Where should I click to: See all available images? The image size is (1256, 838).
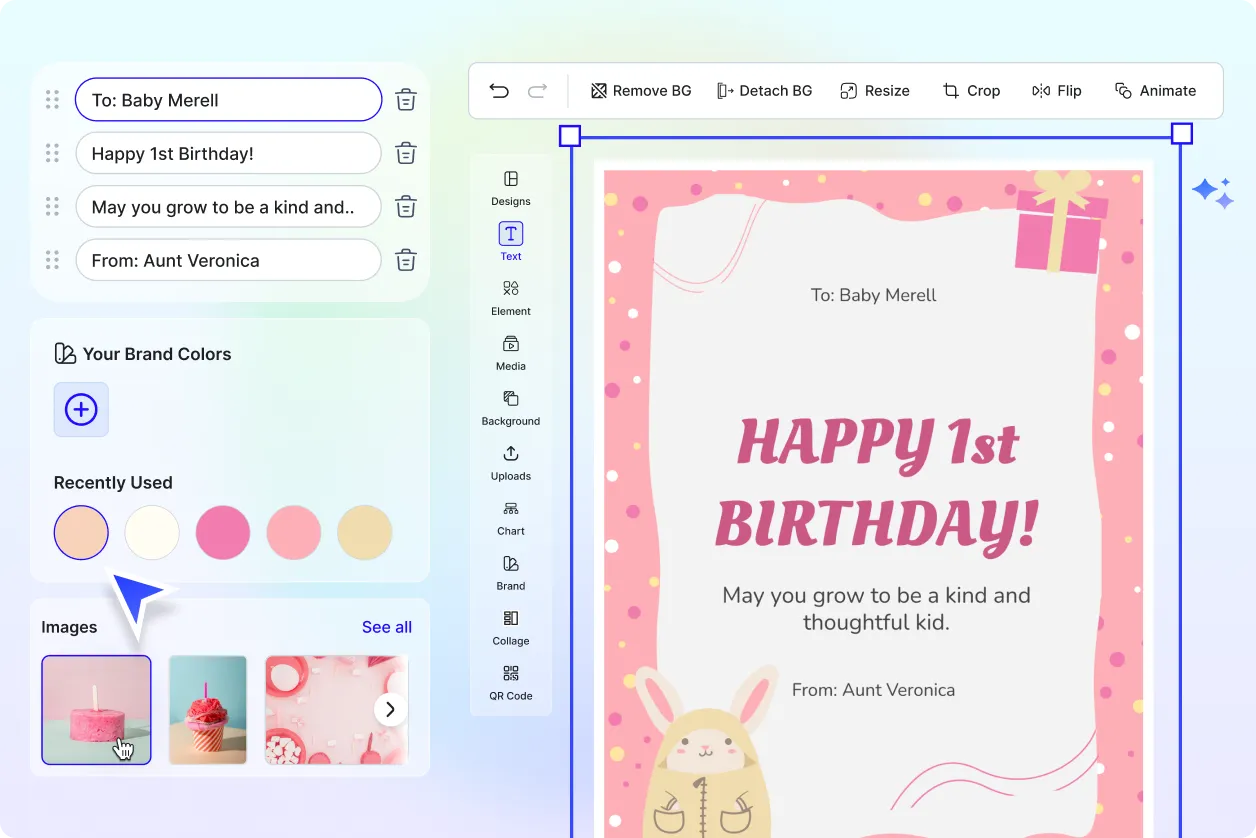tap(387, 627)
